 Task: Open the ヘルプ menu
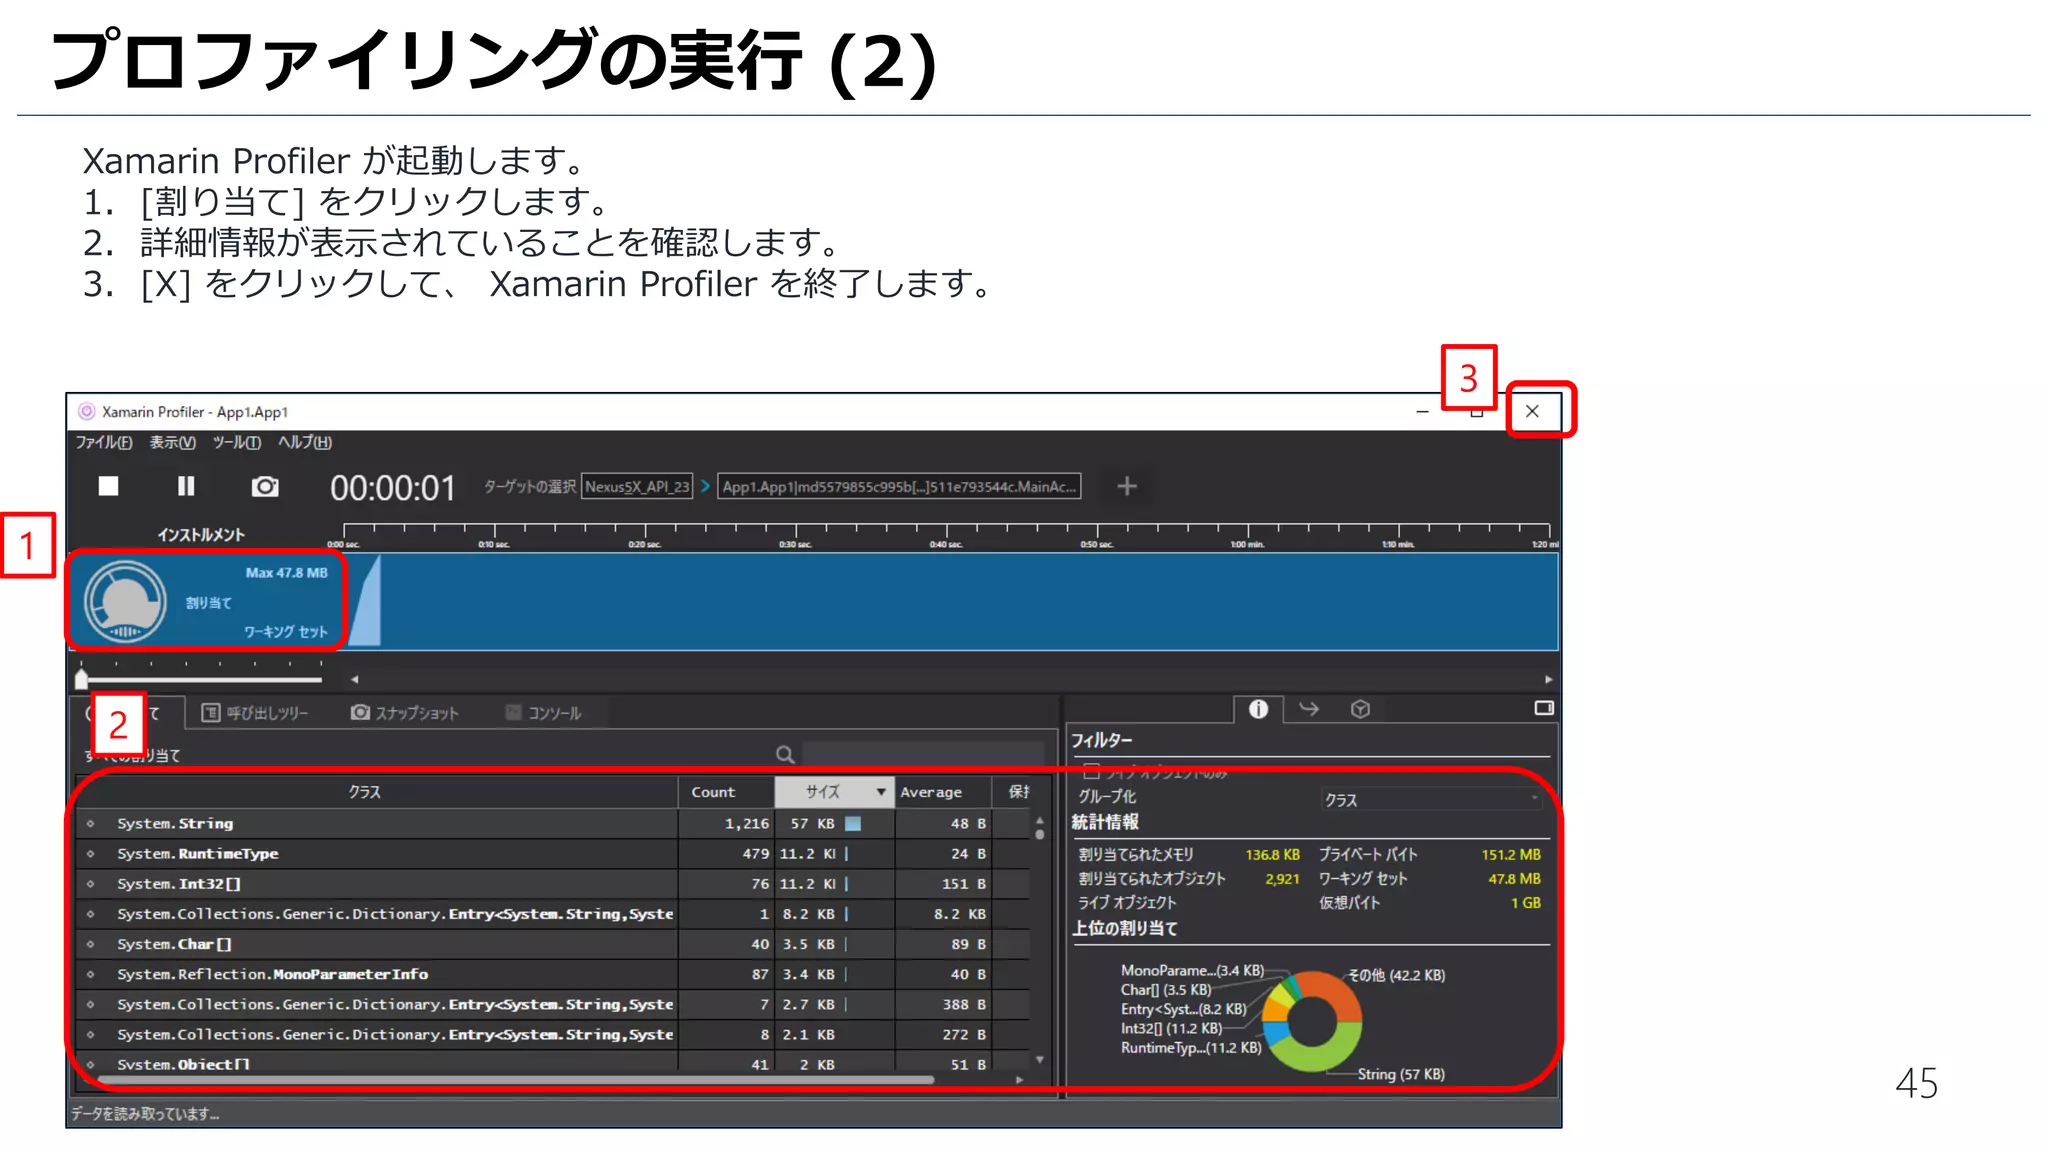[305, 442]
